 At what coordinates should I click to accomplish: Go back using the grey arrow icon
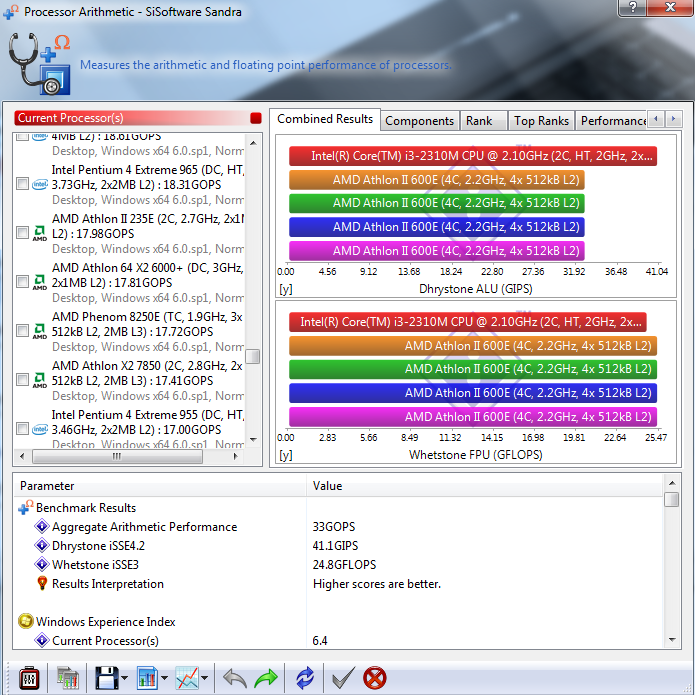click(234, 678)
